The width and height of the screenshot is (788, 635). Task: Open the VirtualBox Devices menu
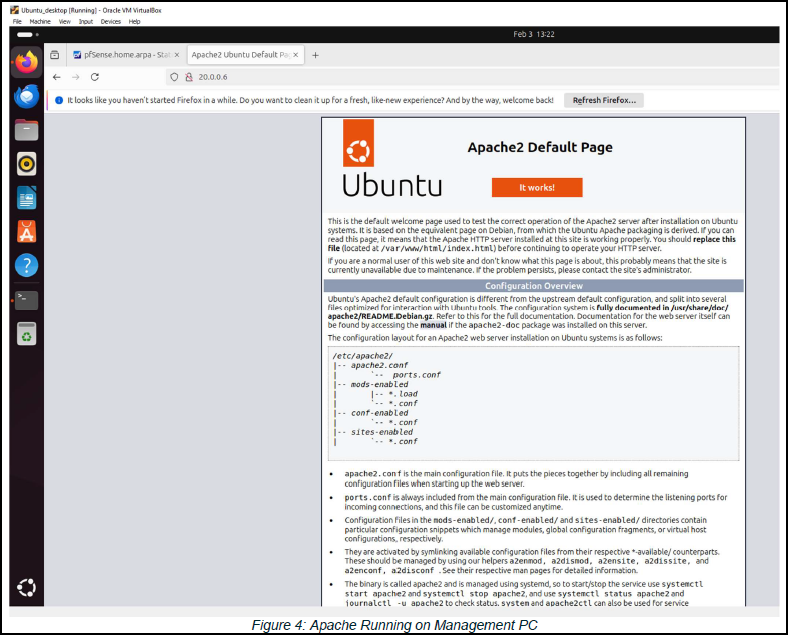[x=111, y=22]
